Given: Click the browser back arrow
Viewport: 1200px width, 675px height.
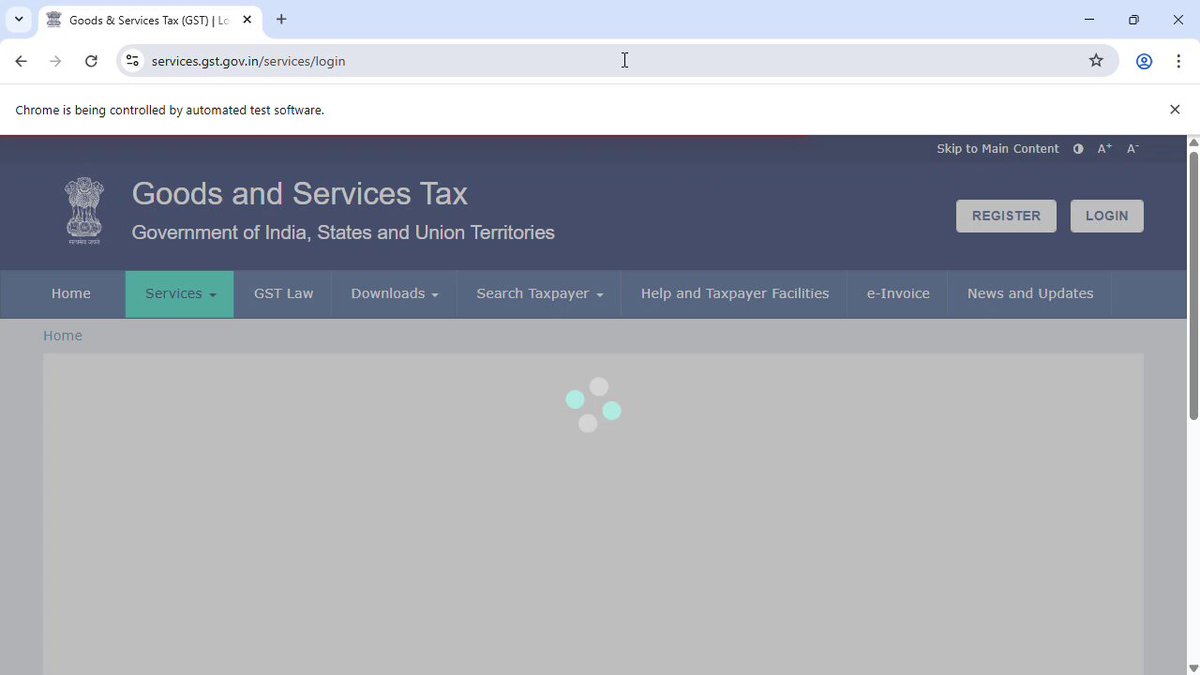Looking at the screenshot, I should [21, 61].
